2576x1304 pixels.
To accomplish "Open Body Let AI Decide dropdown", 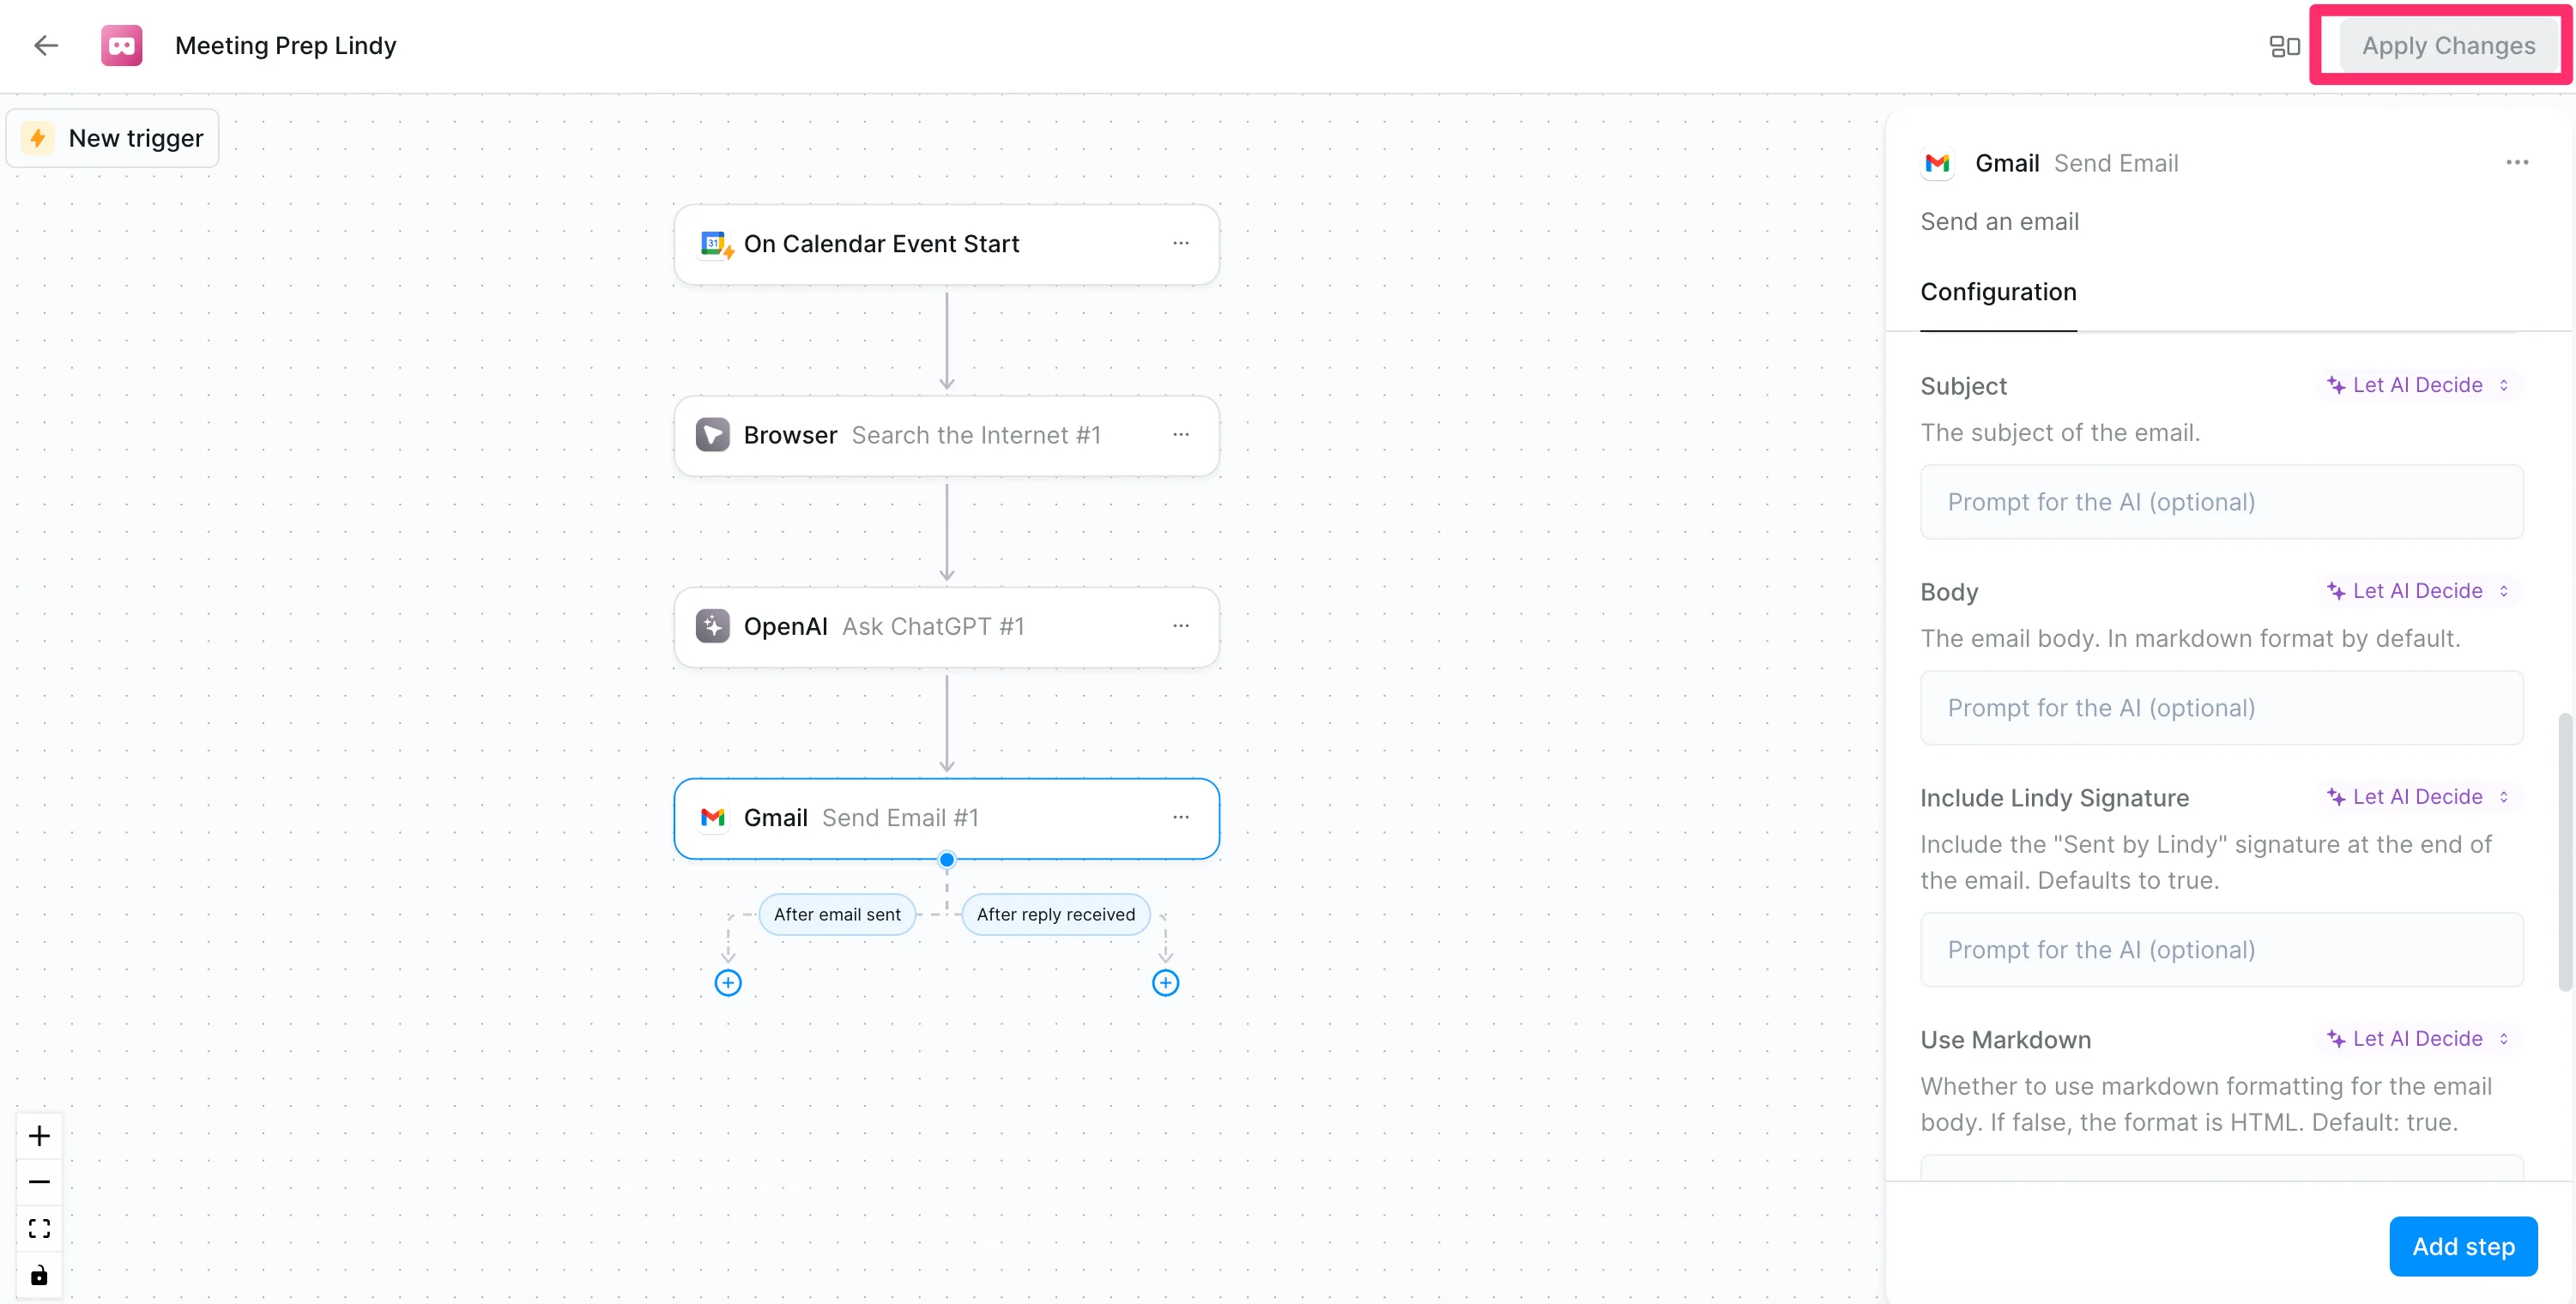I will tap(2418, 591).
